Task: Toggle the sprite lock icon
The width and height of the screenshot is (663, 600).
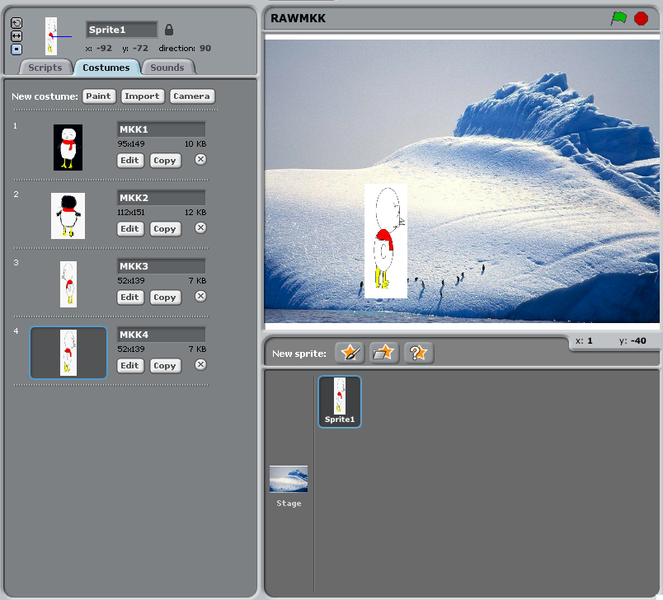Action: (169, 30)
